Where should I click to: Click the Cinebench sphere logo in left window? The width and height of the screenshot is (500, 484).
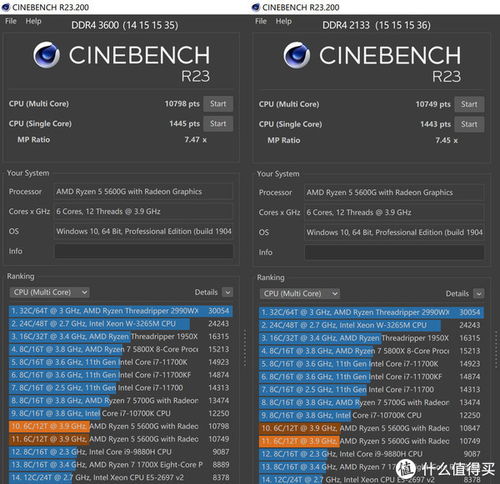pos(46,55)
